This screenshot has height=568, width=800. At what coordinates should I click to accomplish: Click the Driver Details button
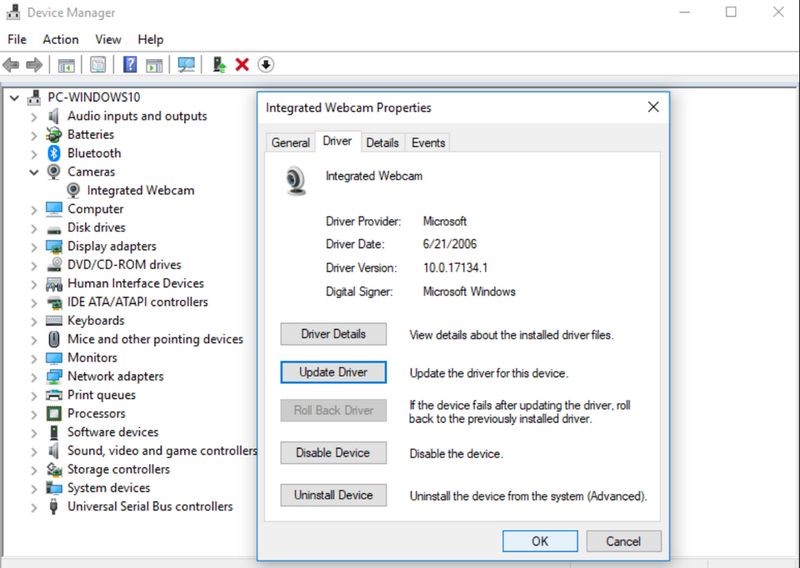pos(333,334)
